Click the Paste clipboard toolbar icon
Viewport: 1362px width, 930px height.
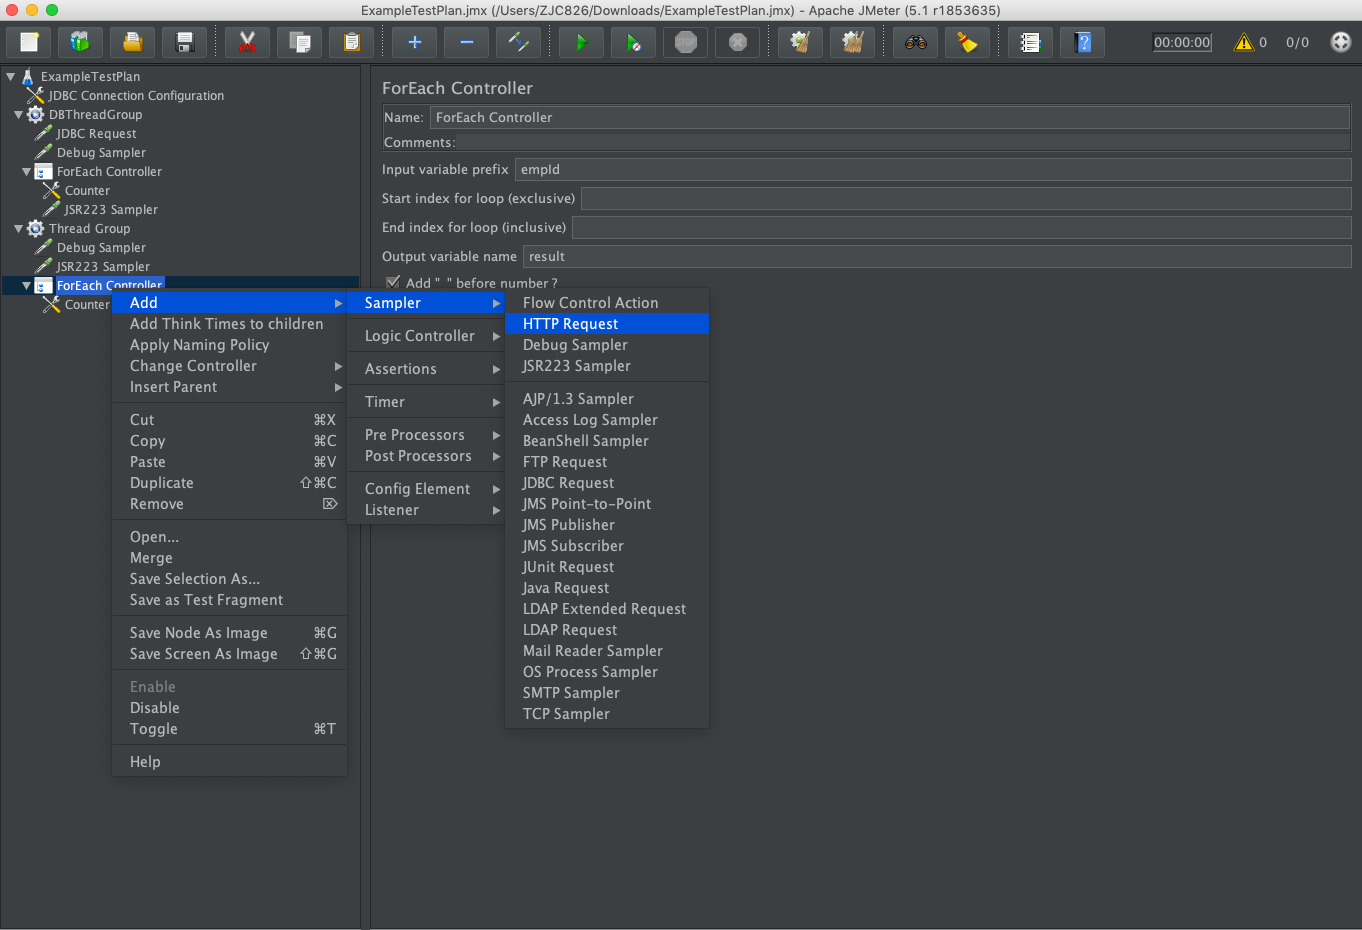point(351,42)
